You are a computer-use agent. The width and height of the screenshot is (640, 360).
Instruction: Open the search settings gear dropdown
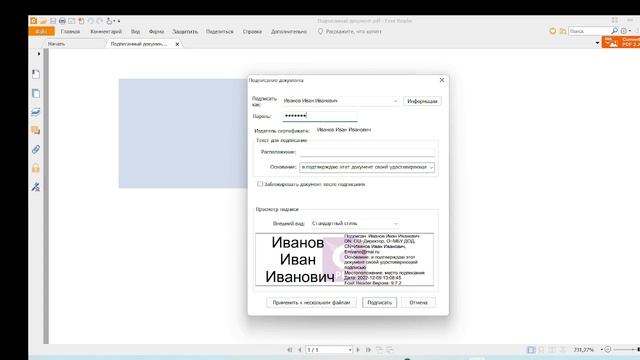pyautogui.click(x=626, y=31)
